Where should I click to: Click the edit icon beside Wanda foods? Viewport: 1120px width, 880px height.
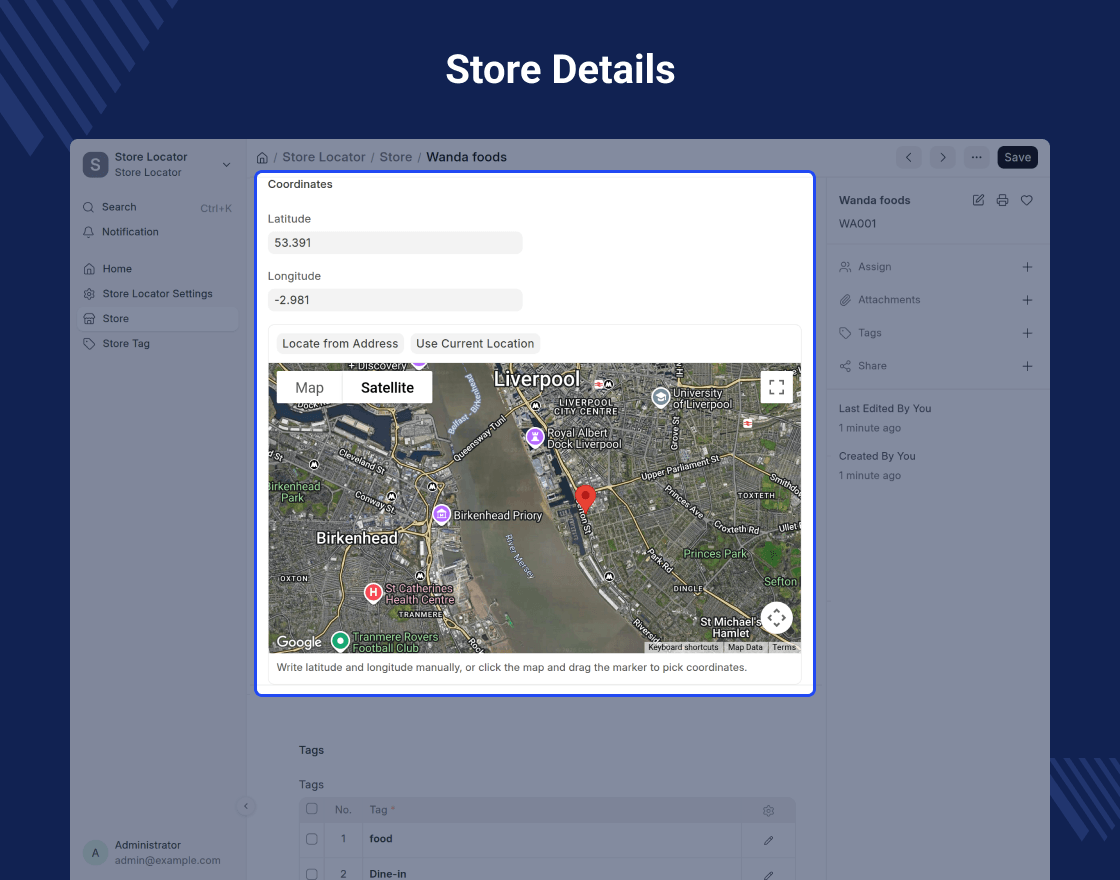tap(979, 200)
